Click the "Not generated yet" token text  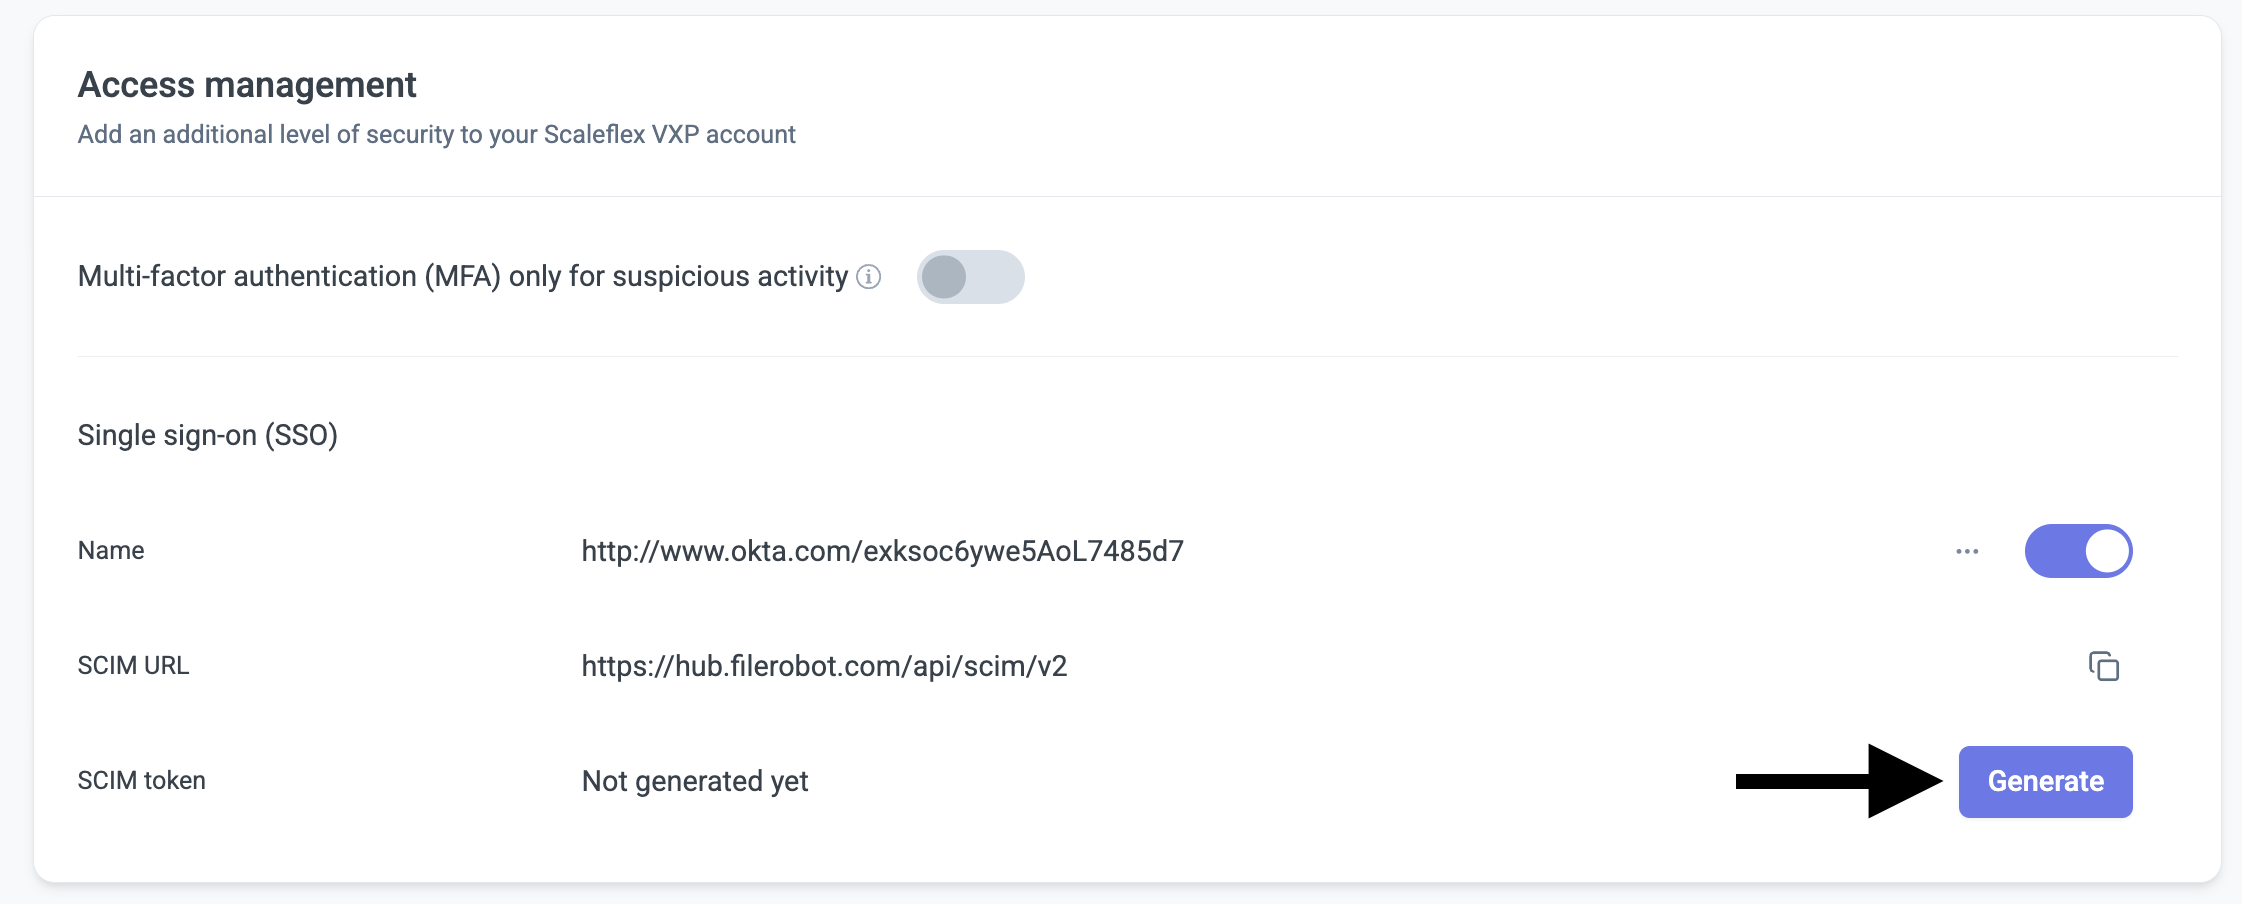(x=695, y=781)
